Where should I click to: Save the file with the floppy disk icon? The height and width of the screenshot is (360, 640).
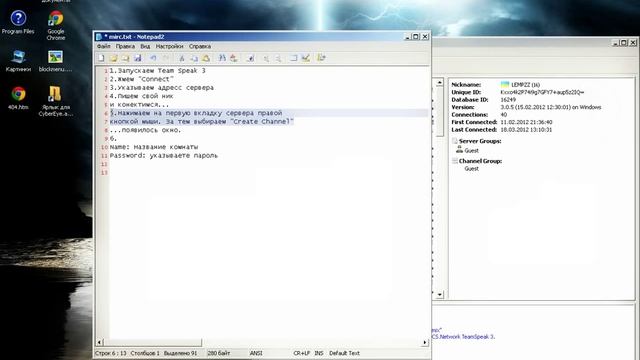(x=138, y=58)
